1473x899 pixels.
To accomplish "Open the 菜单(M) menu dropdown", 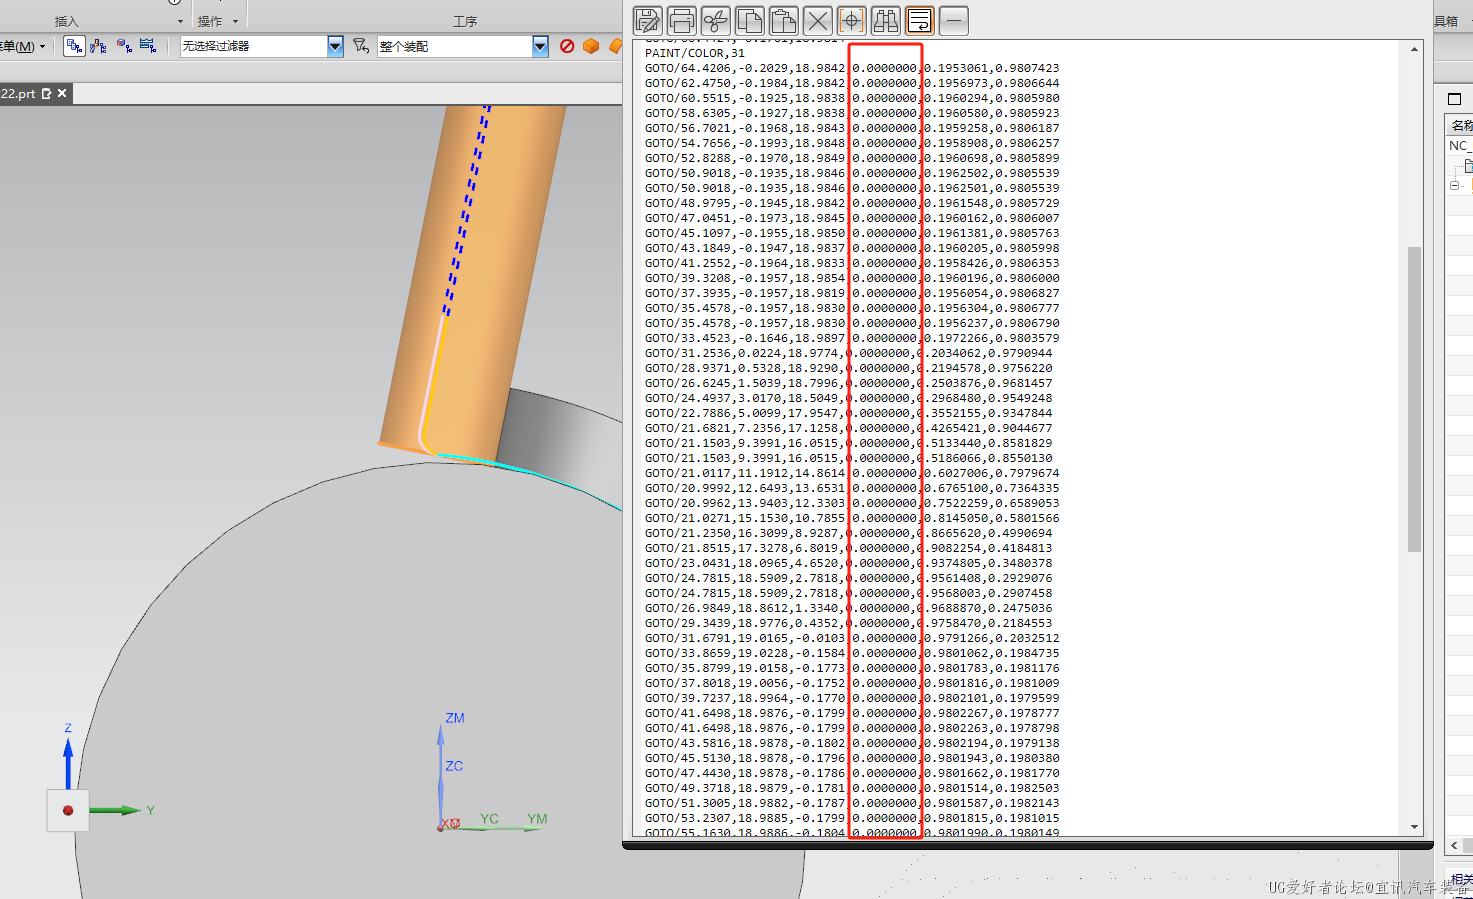I will [22, 46].
